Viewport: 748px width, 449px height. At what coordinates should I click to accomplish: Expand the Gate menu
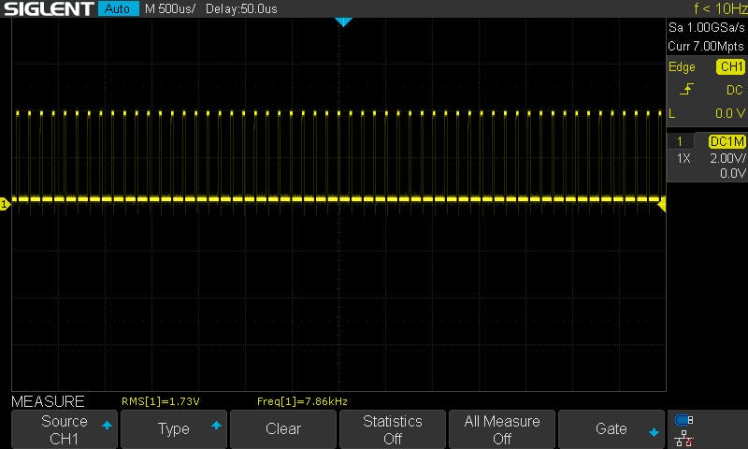click(611, 430)
